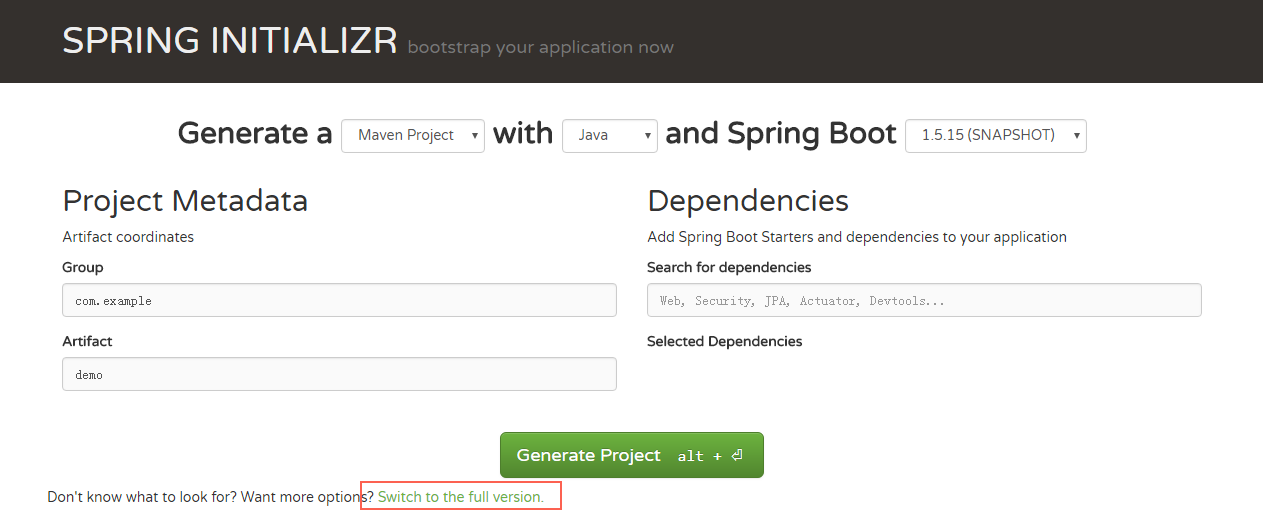Click the Artifact coordinates text
The width and height of the screenshot is (1263, 525).
[128, 237]
